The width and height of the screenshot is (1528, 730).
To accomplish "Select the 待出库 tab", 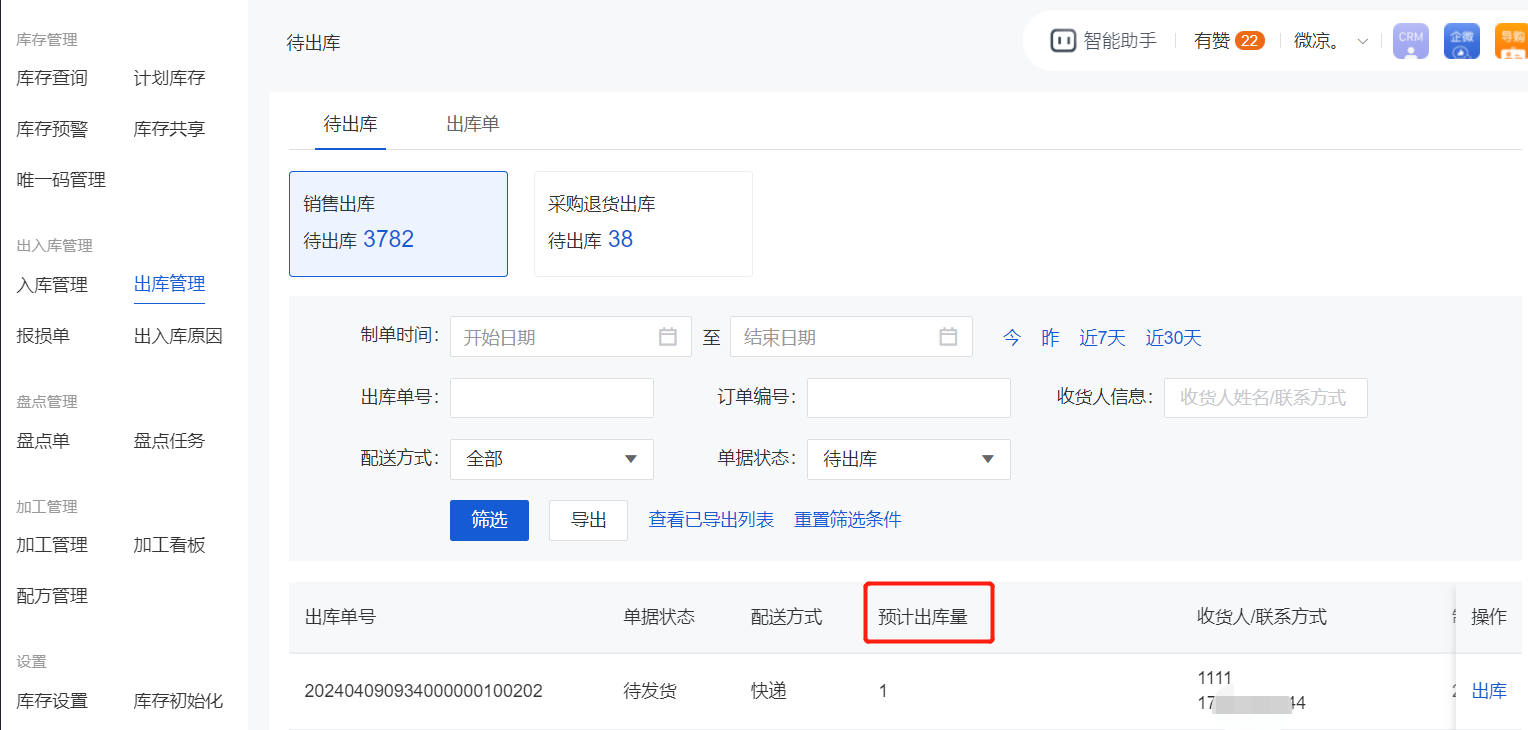I will click(350, 124).
